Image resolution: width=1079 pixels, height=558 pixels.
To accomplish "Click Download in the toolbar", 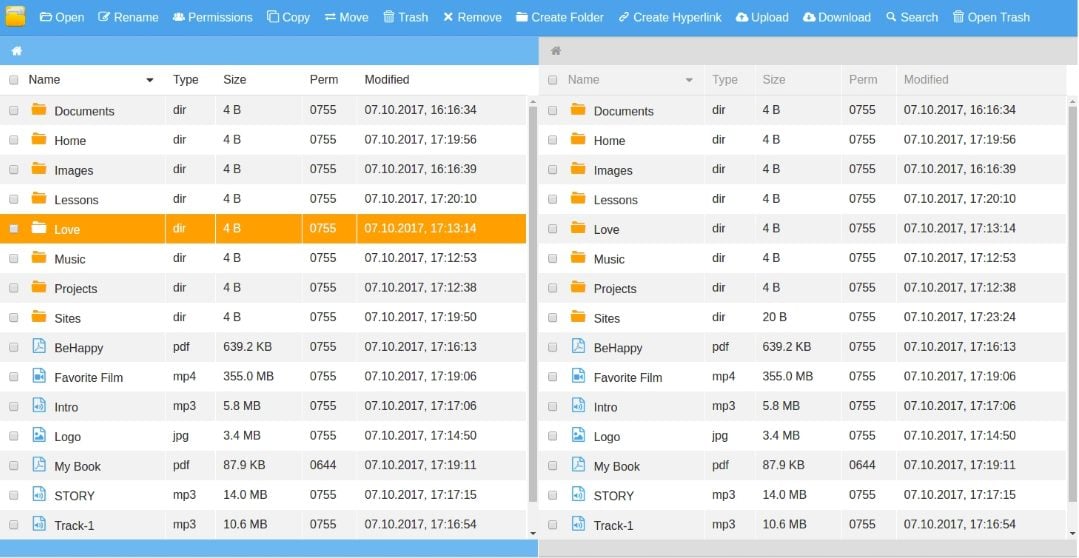I will [x=837, y=17].
